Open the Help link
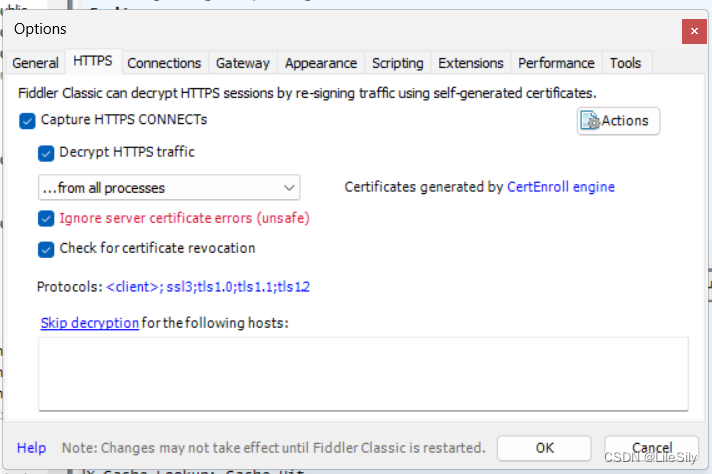The width and height of the screenshot is (712, 474). 31,448
